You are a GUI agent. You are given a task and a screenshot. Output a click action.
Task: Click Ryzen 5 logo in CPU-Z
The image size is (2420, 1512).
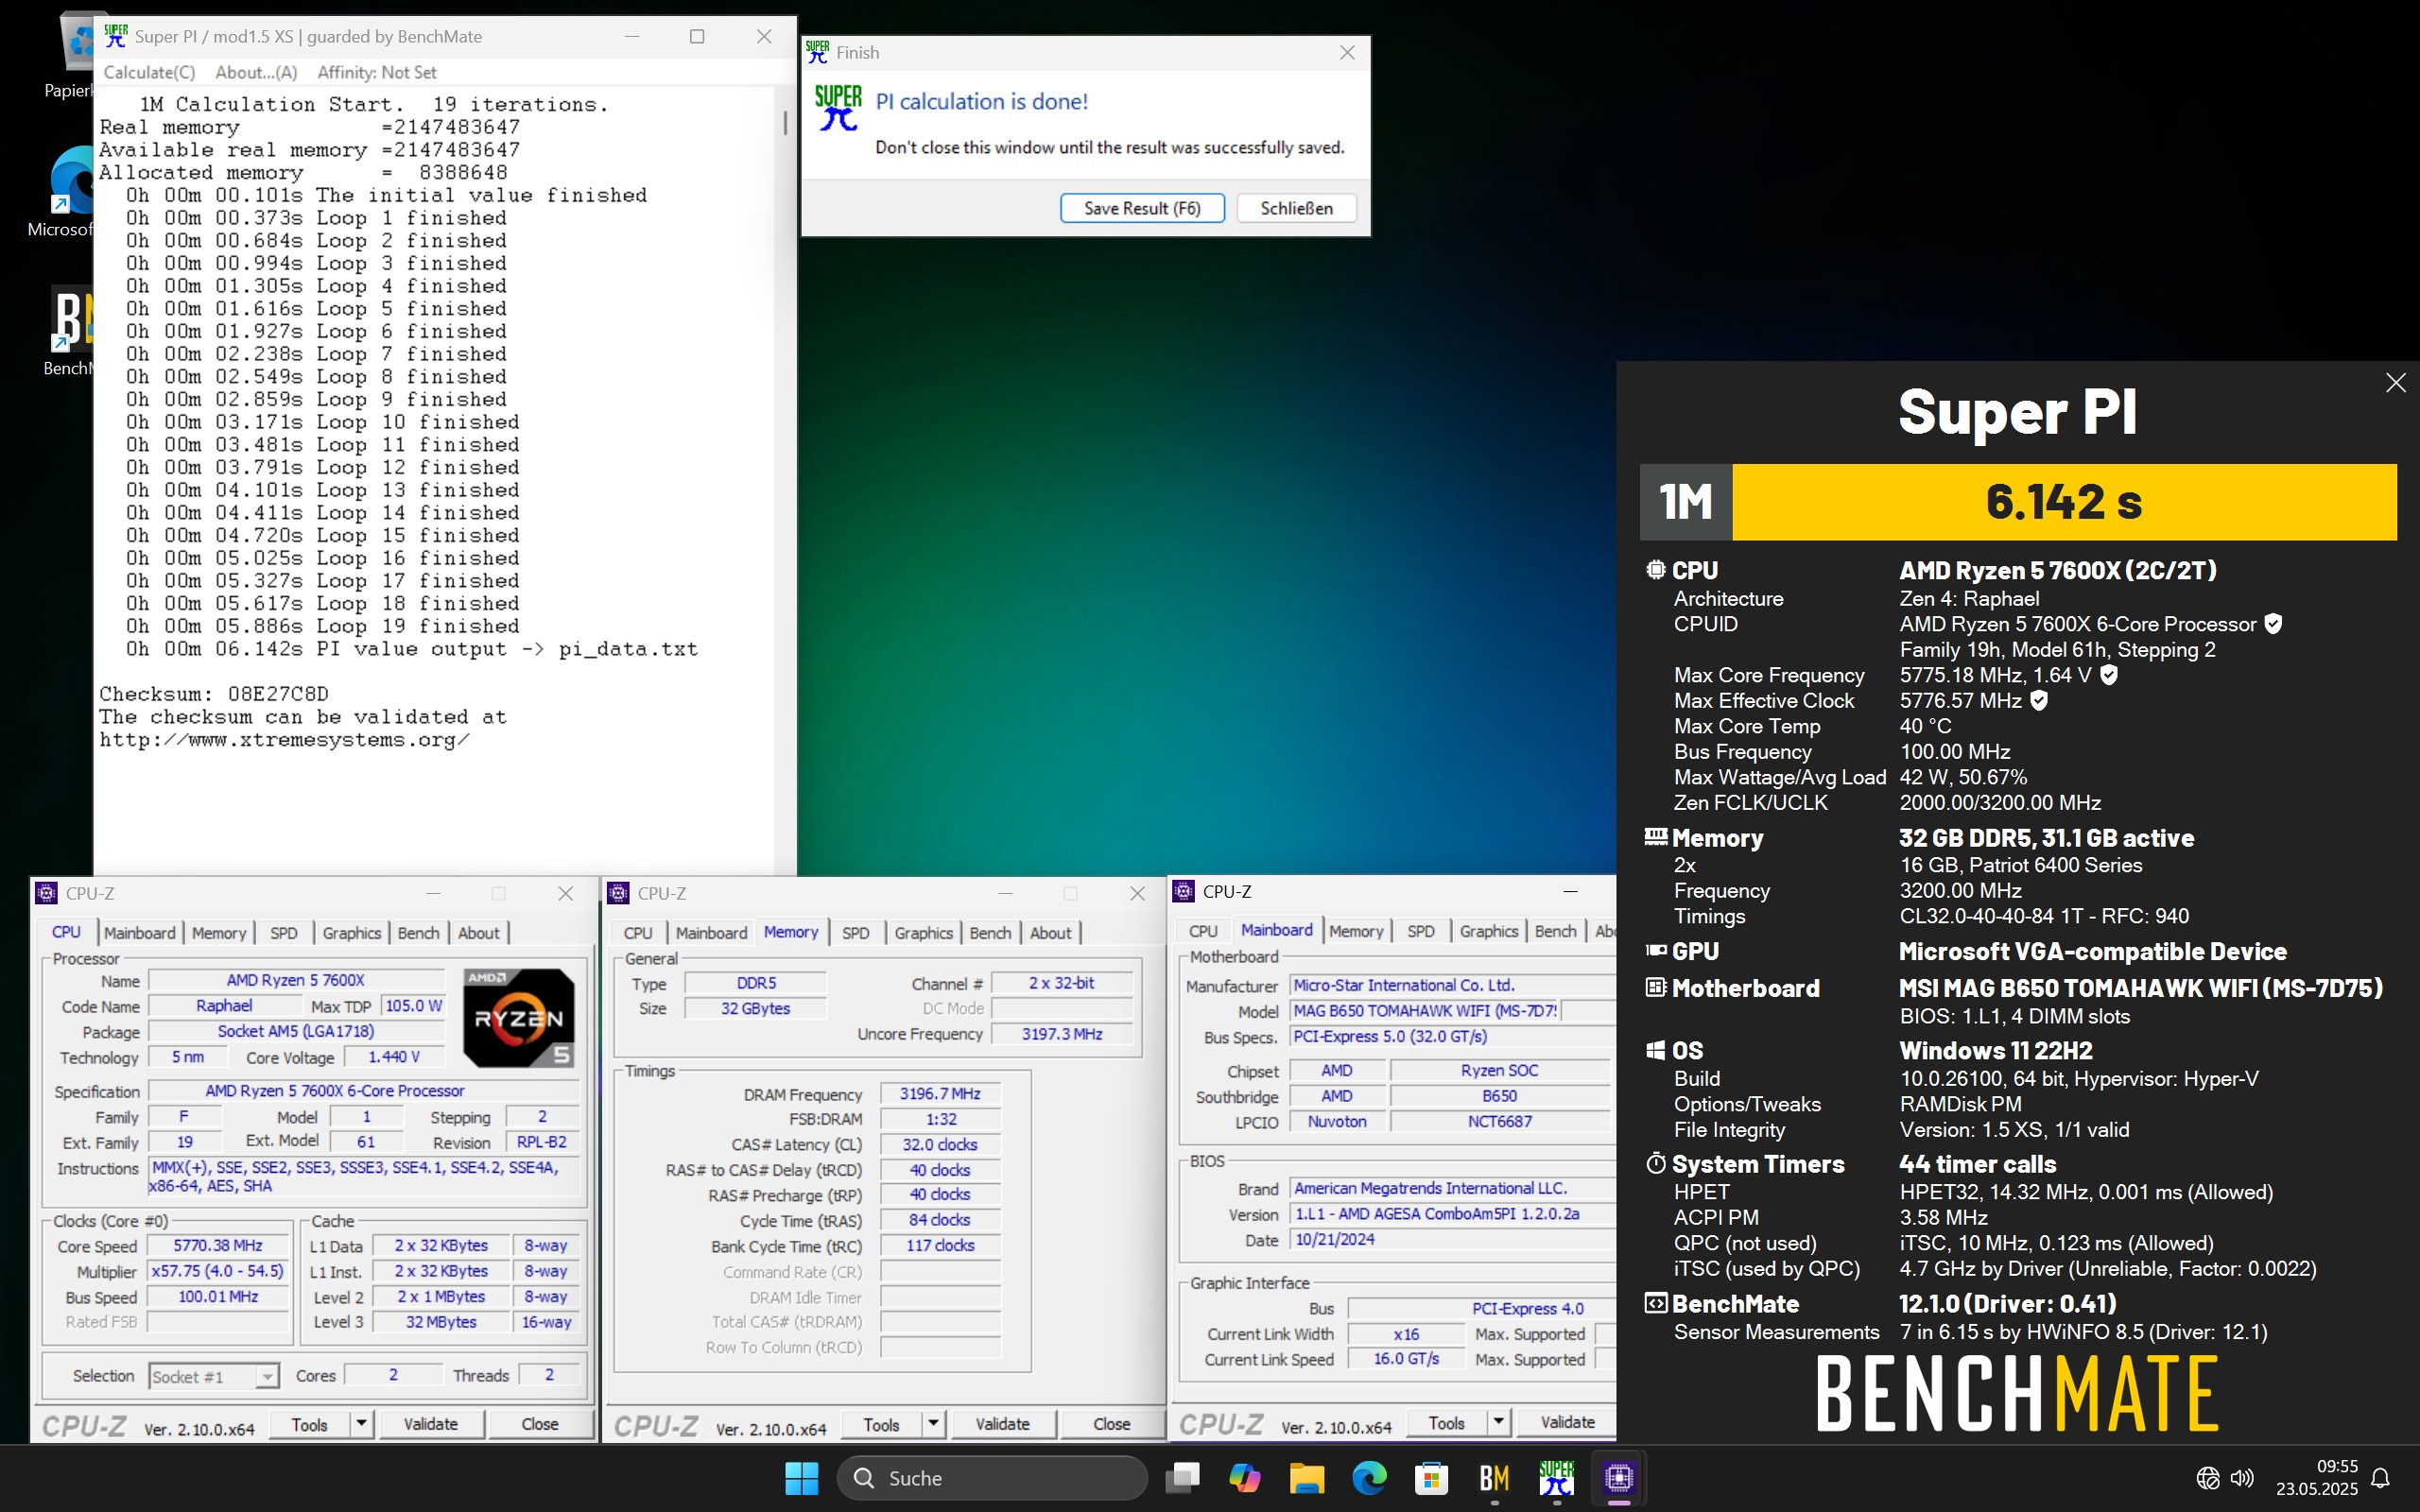click(519, 1018)
